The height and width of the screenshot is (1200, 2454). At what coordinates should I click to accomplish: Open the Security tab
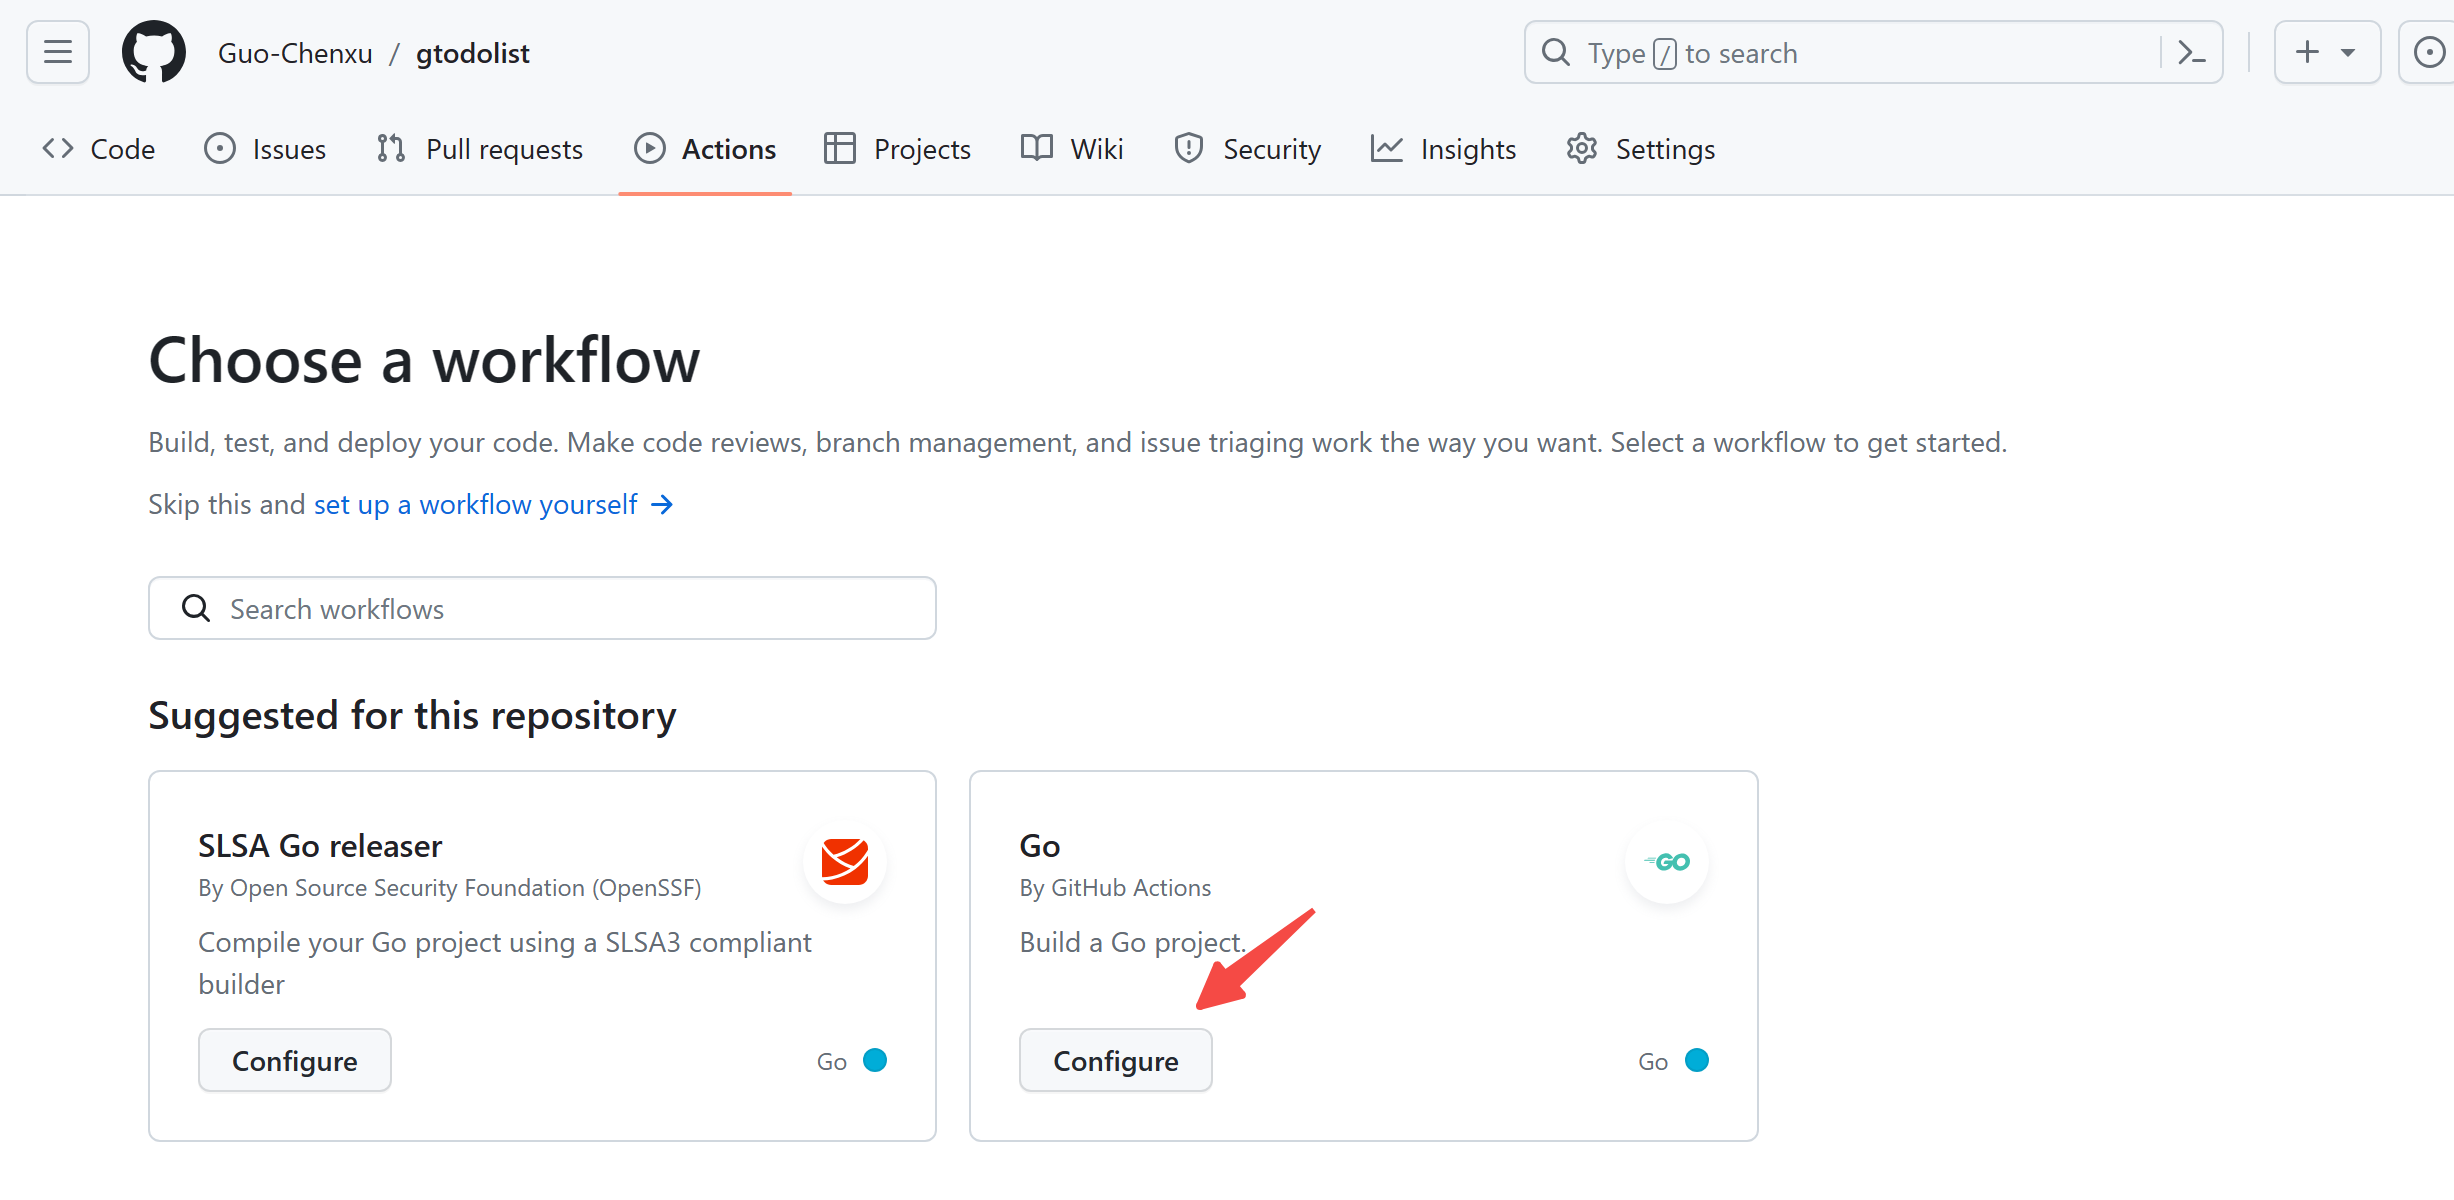(x=1247, y=149)
